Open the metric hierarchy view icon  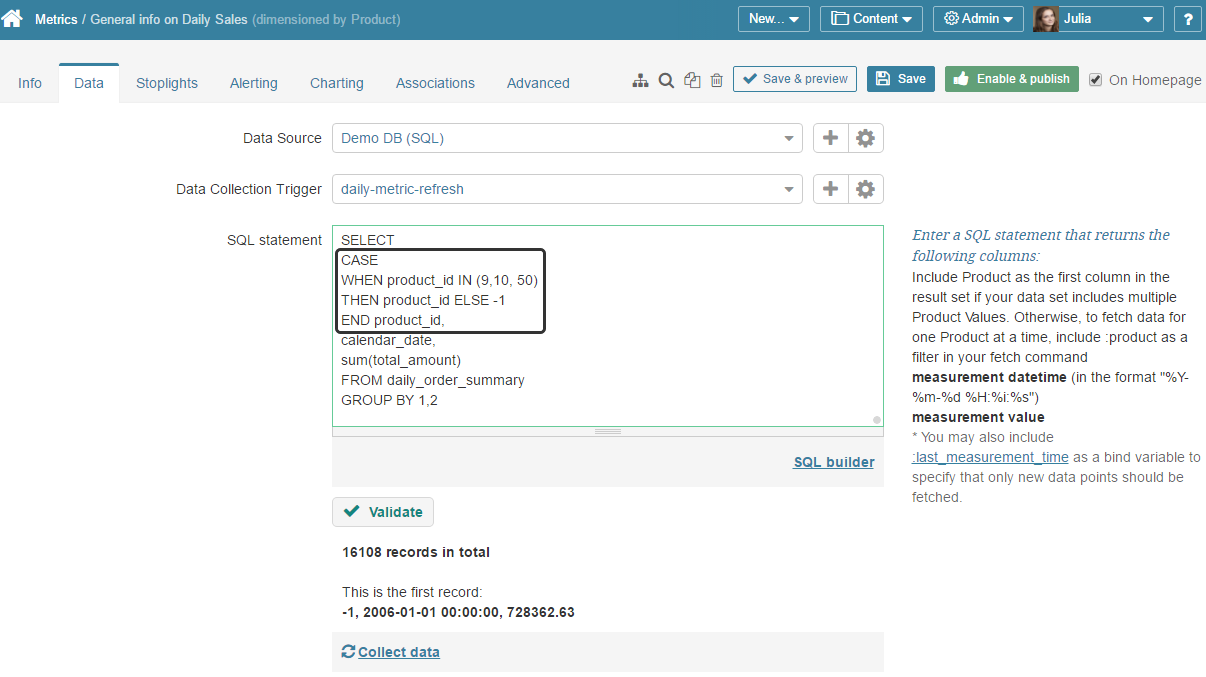pyautogui.click(x=640, y=79)
